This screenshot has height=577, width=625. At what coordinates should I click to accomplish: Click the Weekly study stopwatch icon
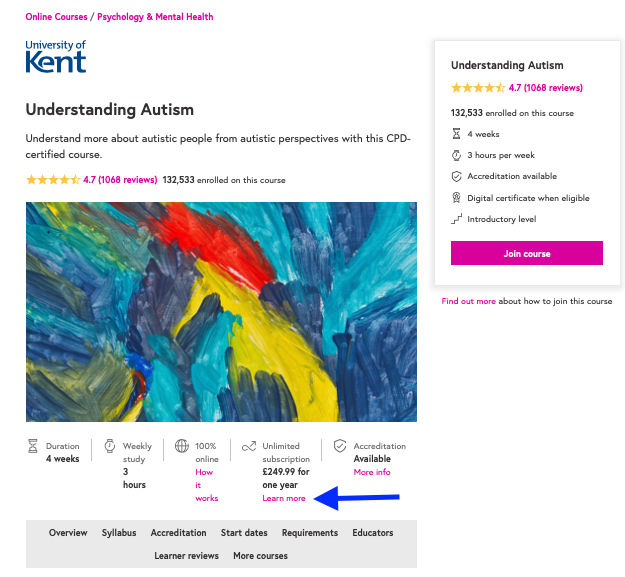(x=110, y=446)
